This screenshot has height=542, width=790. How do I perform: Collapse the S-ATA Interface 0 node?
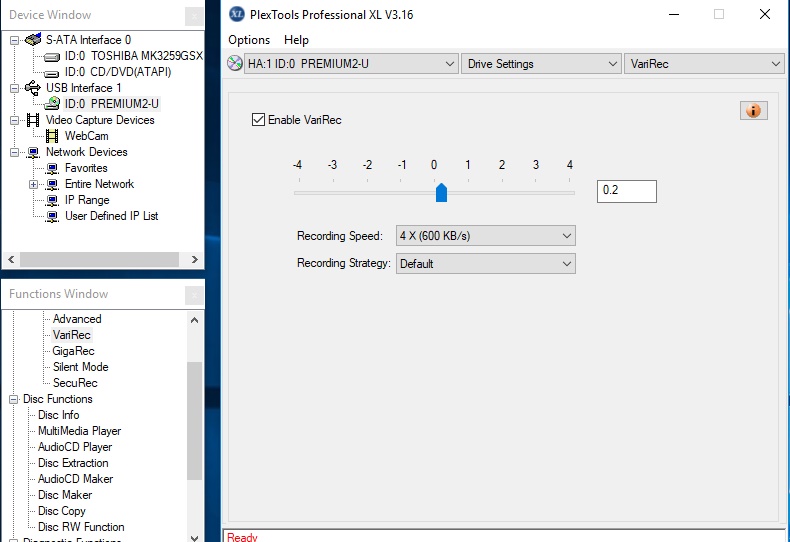[x=14, y=40]
